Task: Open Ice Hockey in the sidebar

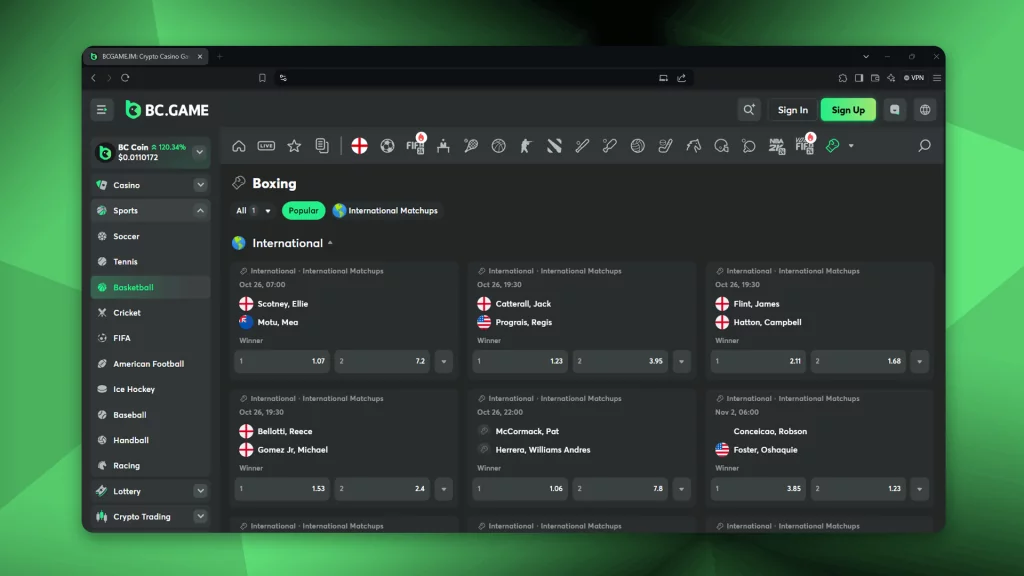Action: (x=150, y=389)
